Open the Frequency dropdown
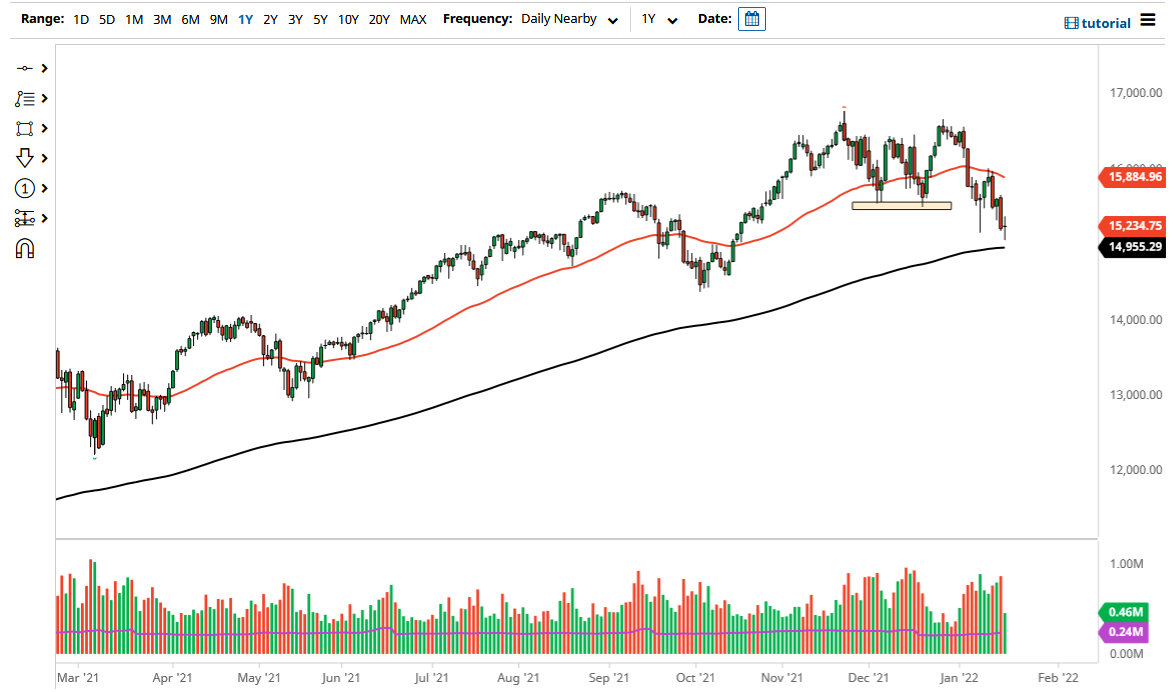Screen dimensions: 1175x692 (x=612, y=18)
